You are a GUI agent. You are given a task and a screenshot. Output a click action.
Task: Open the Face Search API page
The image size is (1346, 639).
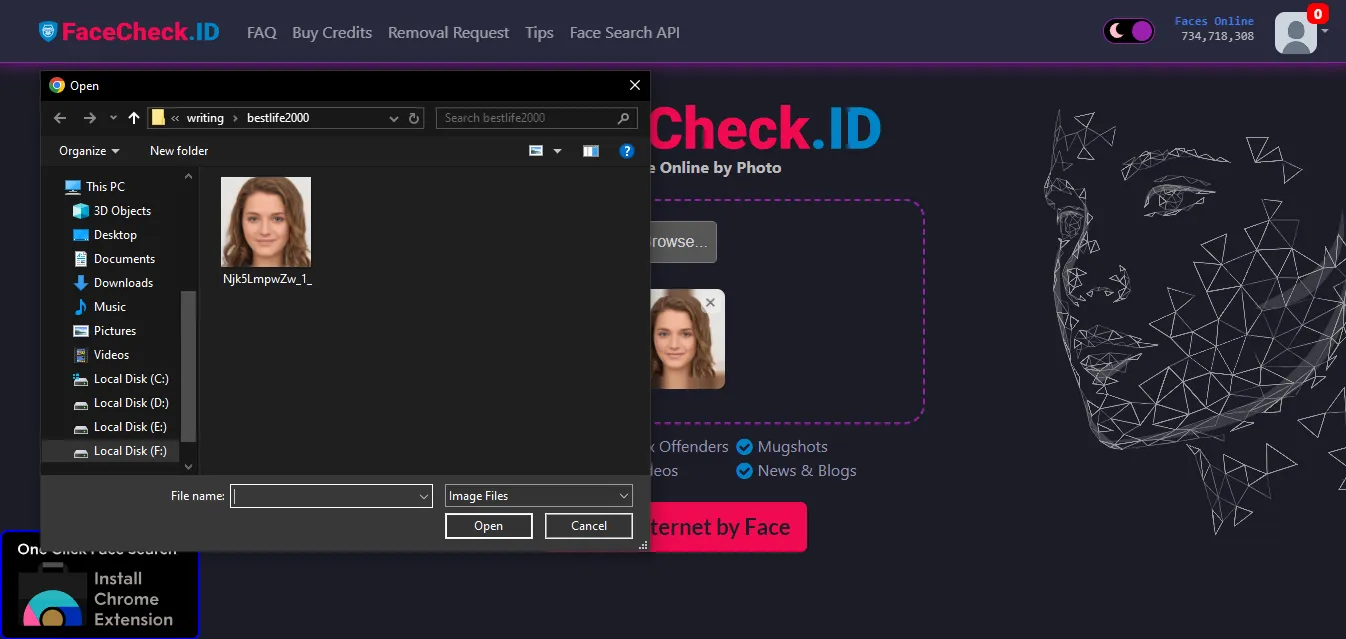click(624, 33)
